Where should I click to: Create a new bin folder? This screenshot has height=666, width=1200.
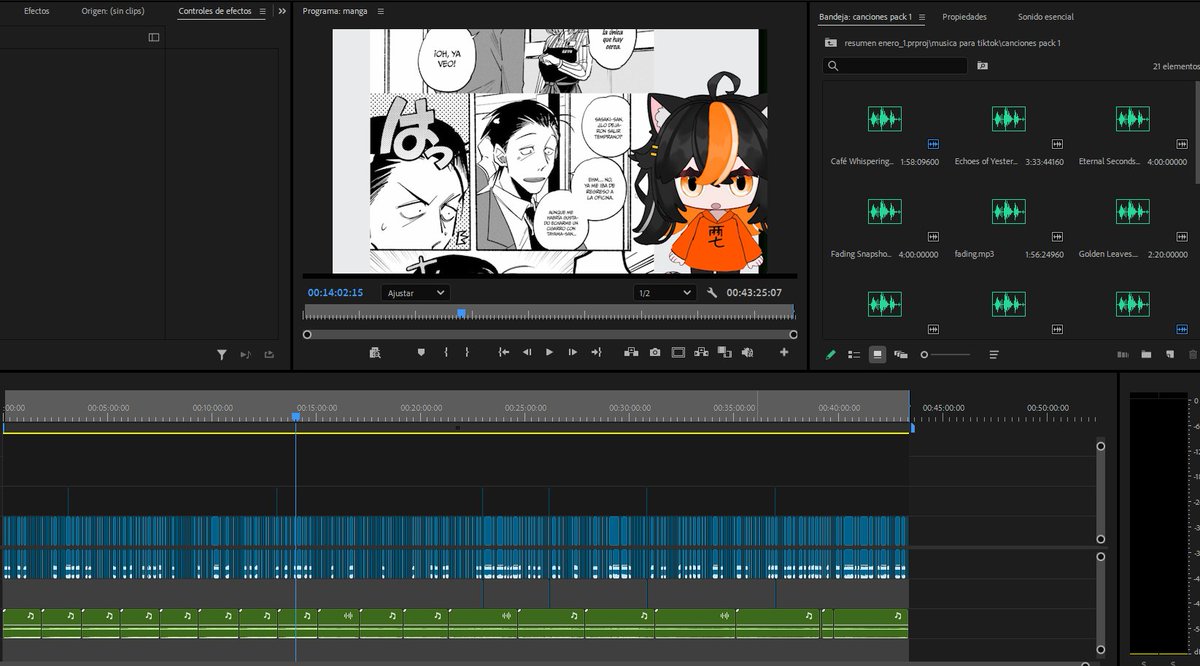pos(1146,354)
